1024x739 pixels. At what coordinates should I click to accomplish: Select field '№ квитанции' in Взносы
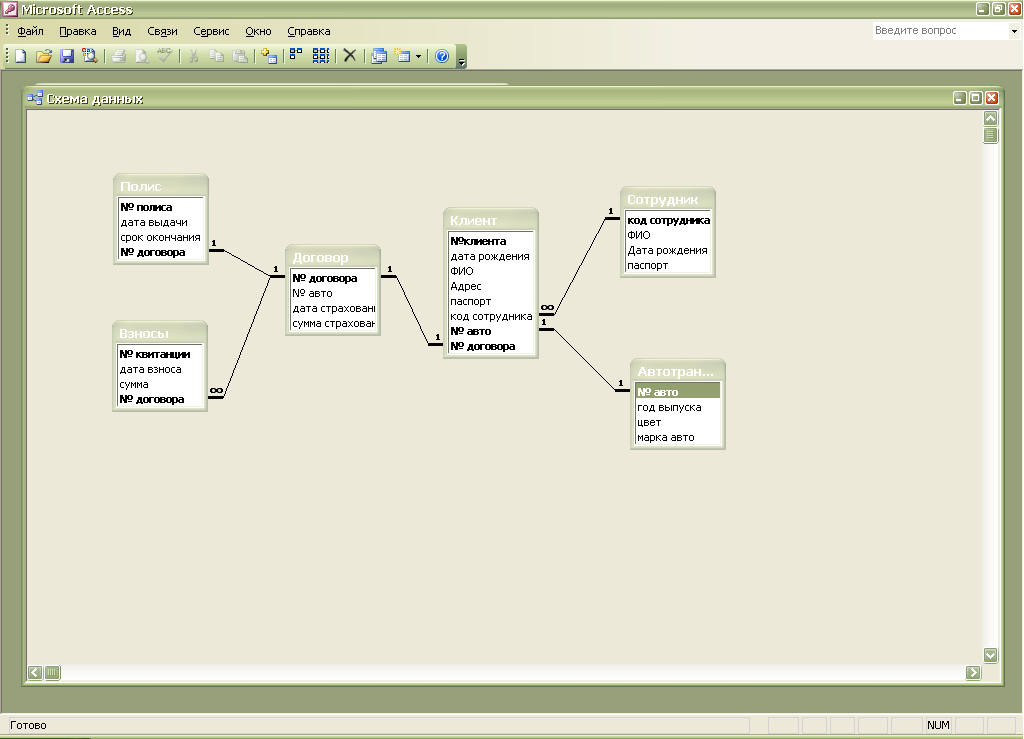[x=160, y=354]
